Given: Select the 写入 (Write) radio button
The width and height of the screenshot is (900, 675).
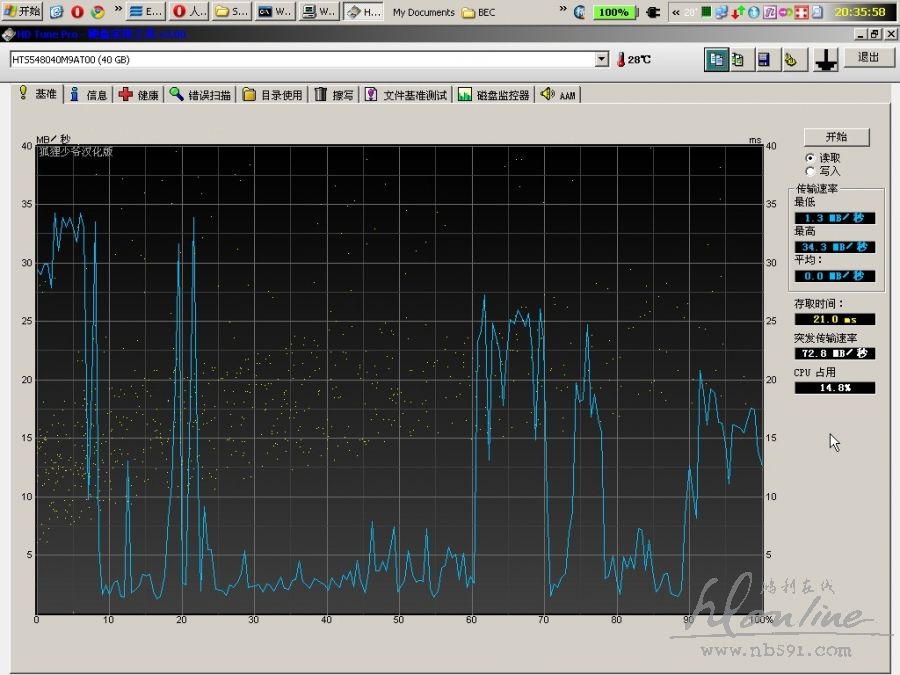Looking at the screenshot, I should click(x=810, y=171).
